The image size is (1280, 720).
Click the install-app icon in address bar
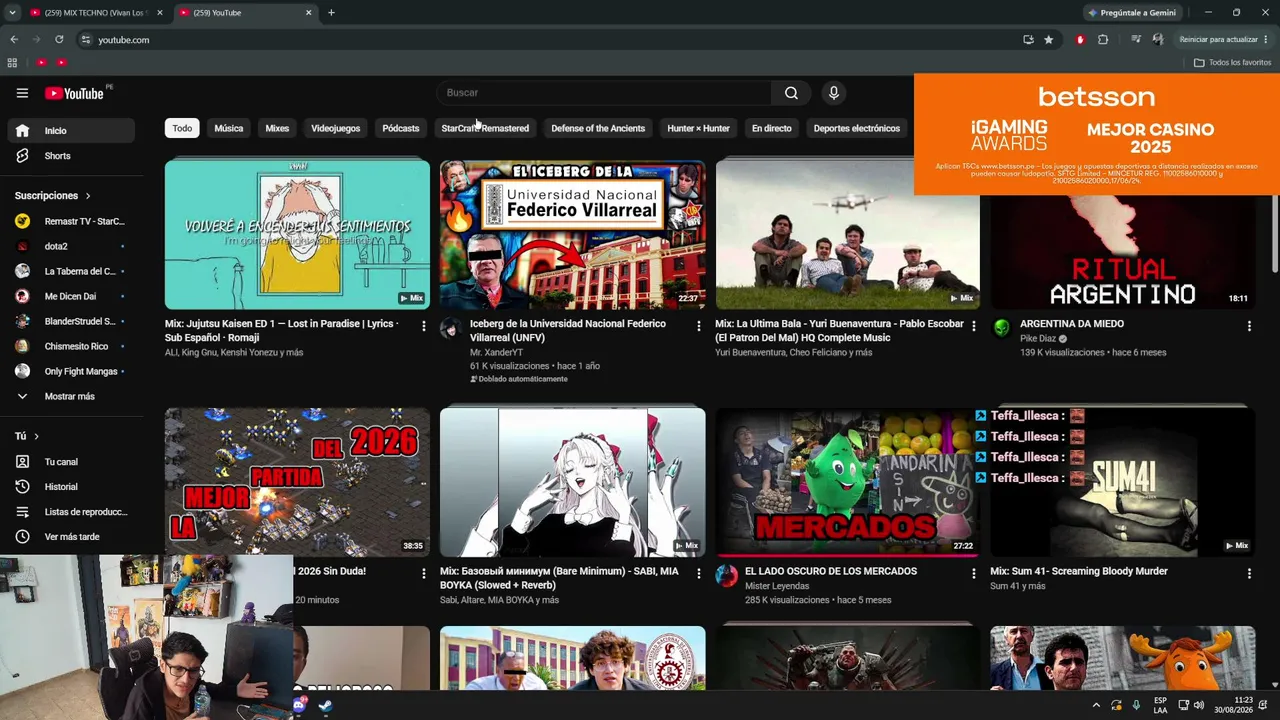point(1028,40)
